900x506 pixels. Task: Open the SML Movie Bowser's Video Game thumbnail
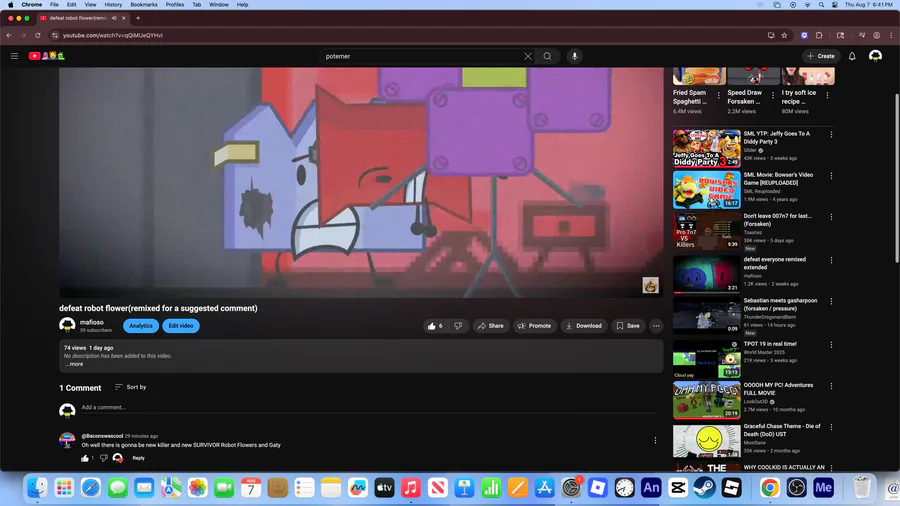click(x=707, y=189)
